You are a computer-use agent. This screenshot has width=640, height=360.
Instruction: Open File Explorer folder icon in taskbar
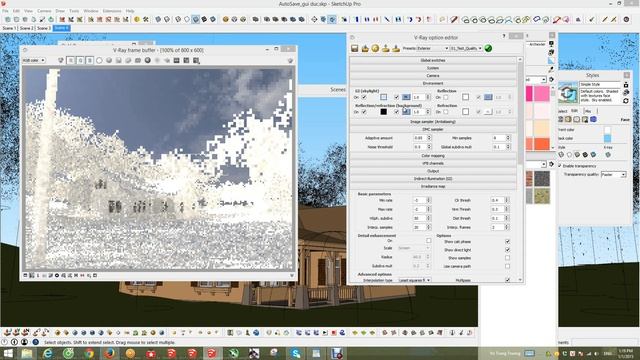[27, 353]
